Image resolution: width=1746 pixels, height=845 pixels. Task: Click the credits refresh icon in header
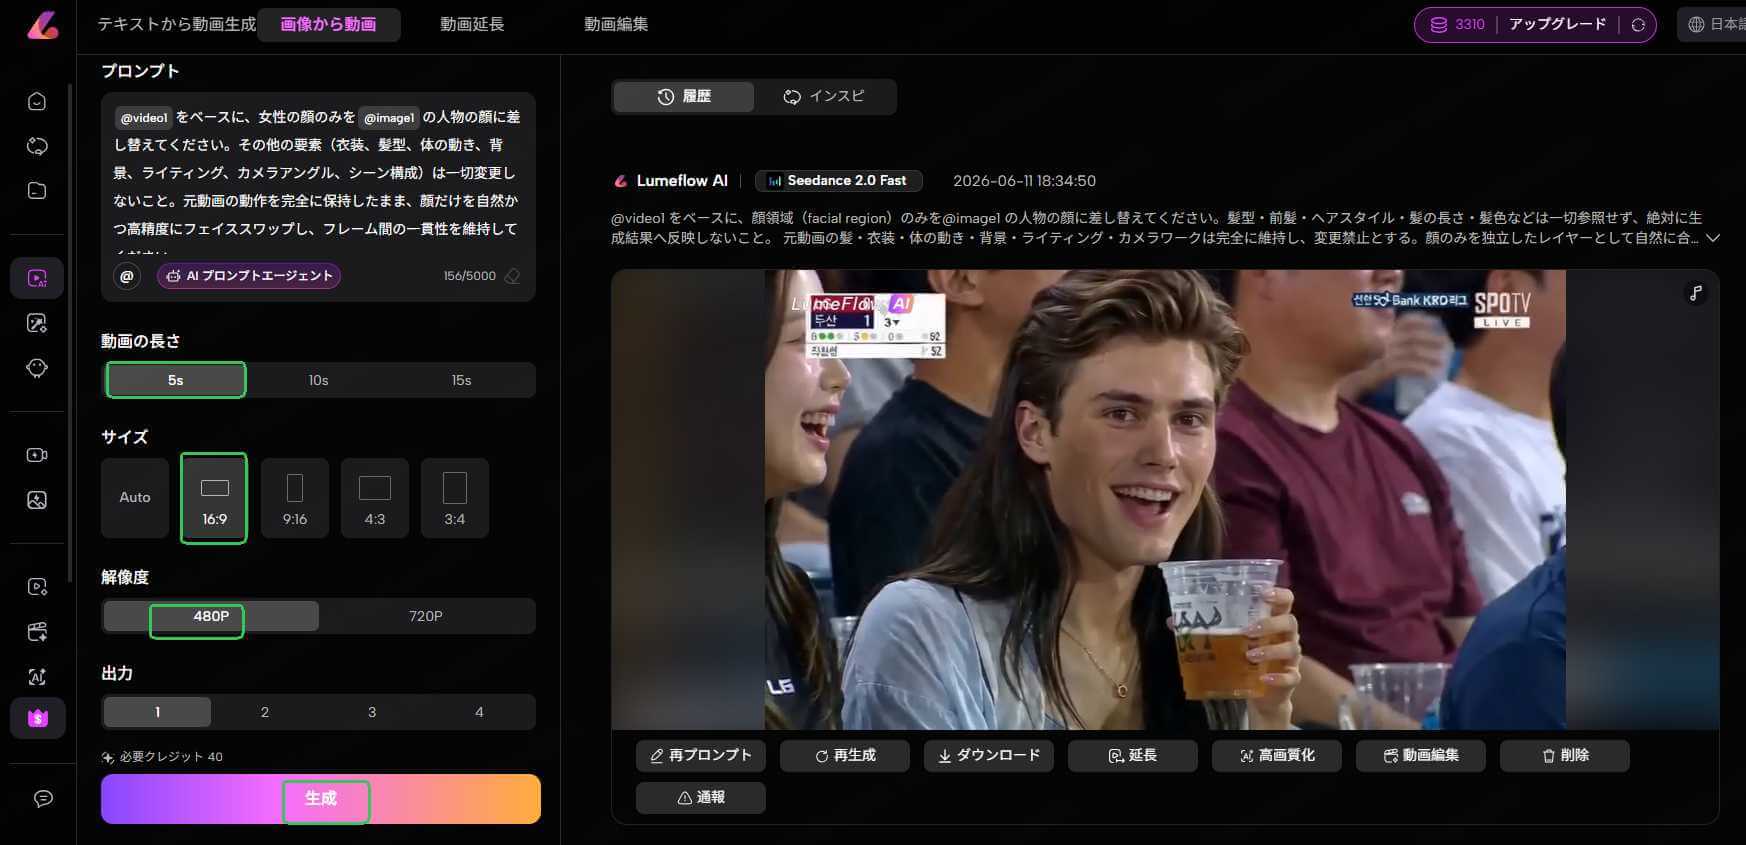pyautogui.click(x=1638, y=25)
